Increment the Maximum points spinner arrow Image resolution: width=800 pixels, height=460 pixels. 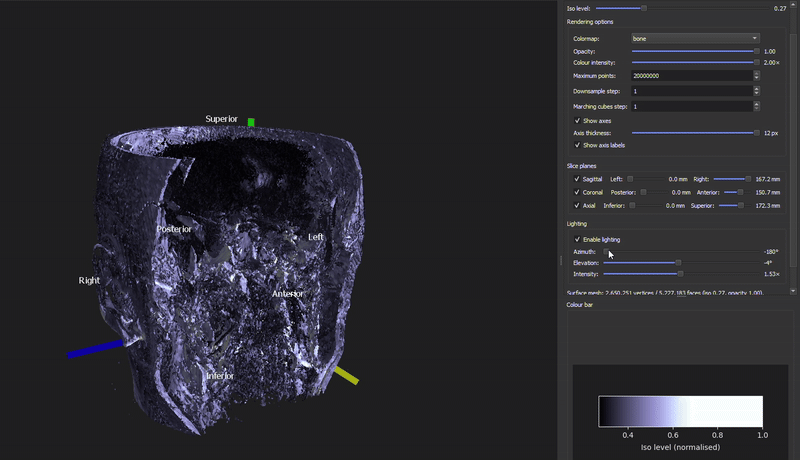click(756, 73)
